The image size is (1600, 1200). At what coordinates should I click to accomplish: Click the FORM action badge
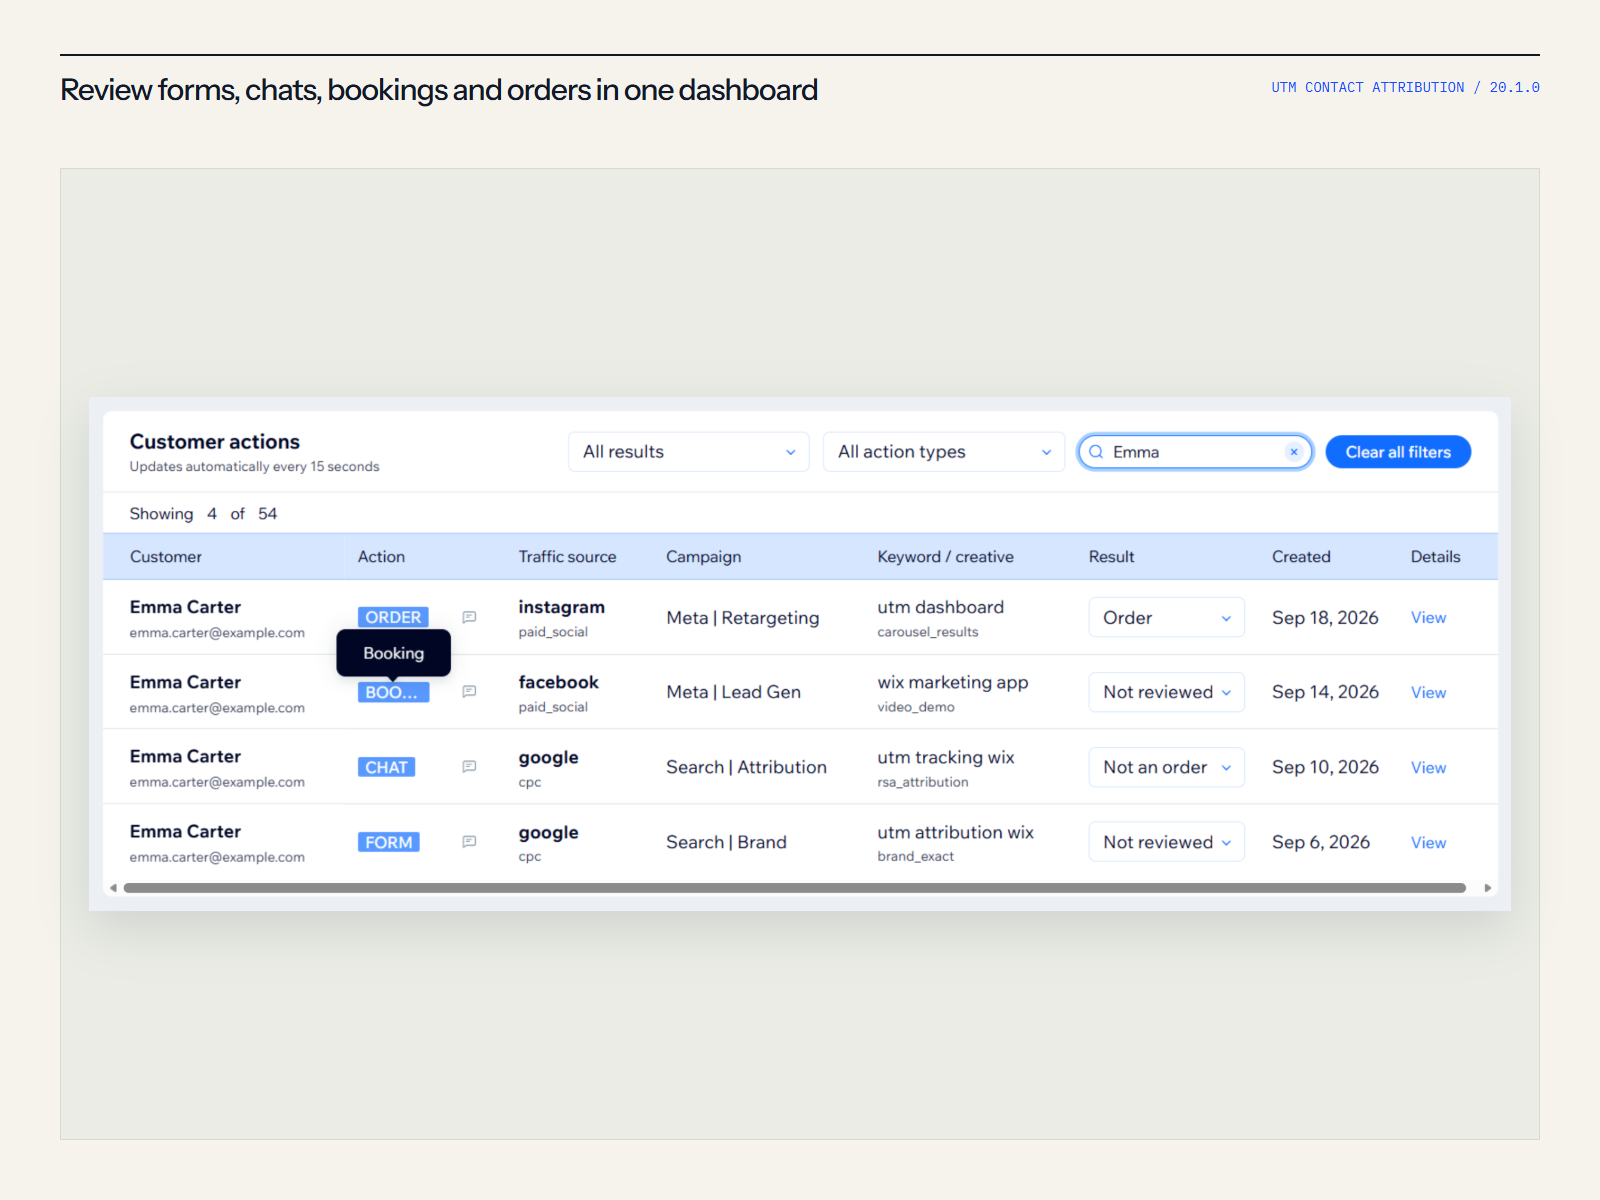click(x=388, y=843)
